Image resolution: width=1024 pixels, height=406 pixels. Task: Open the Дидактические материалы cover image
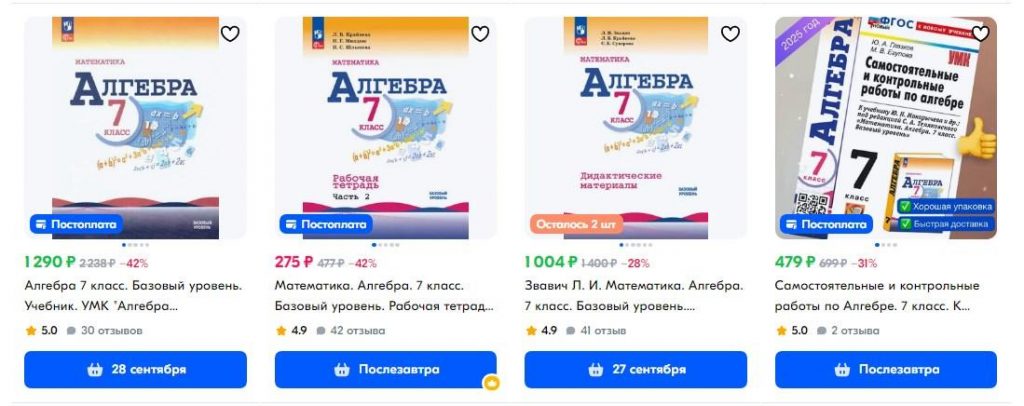[x=635, y=128]
